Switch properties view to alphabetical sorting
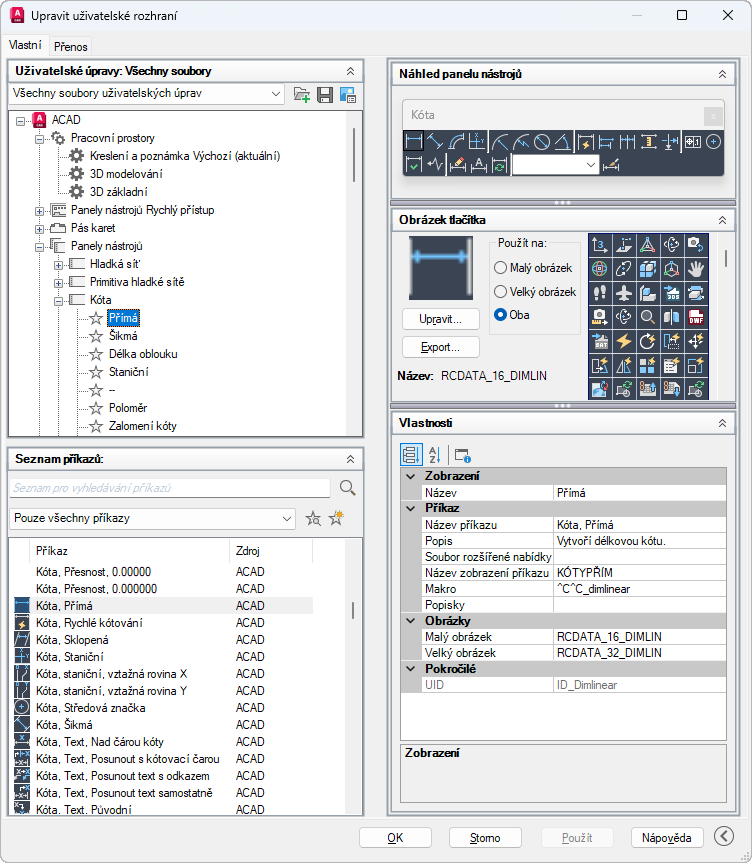Screen dimensions: 752x863 coord(434,455)
